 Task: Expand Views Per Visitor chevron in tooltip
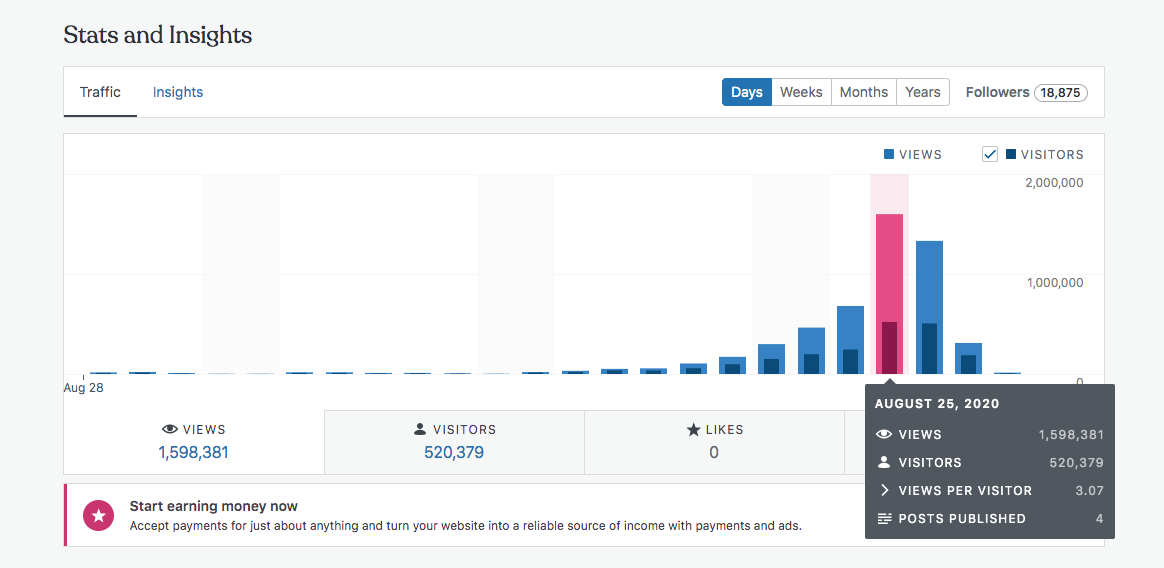pyautogui.click(x=884, y=491)
